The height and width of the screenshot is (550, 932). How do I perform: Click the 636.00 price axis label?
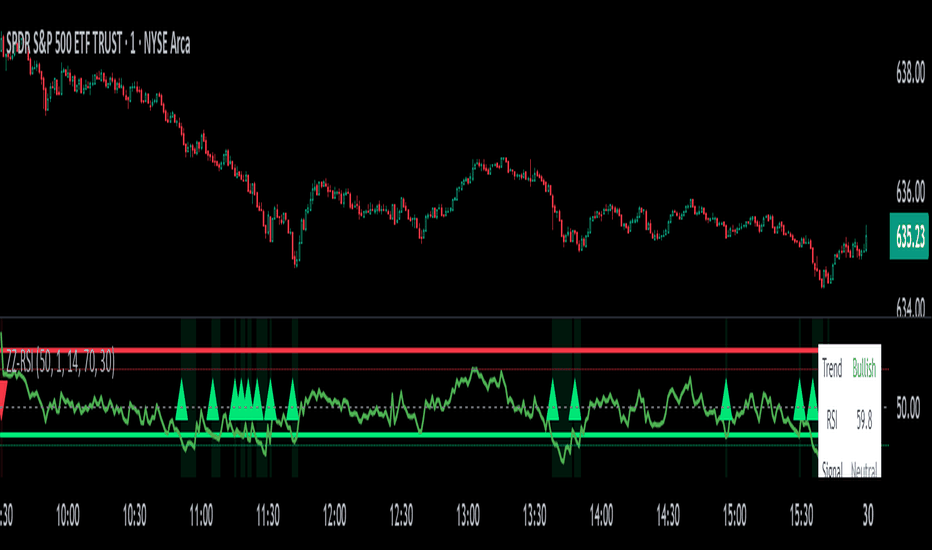click(910, 192)
